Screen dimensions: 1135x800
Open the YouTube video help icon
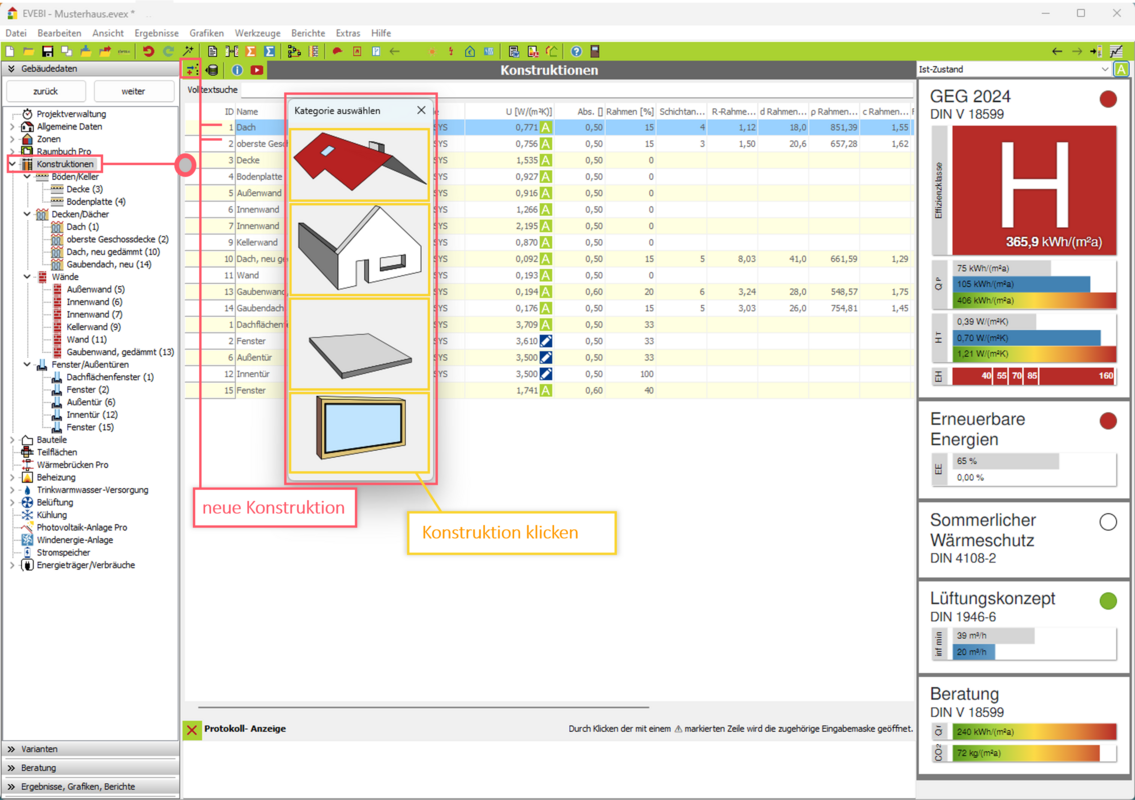pos(257,70)
